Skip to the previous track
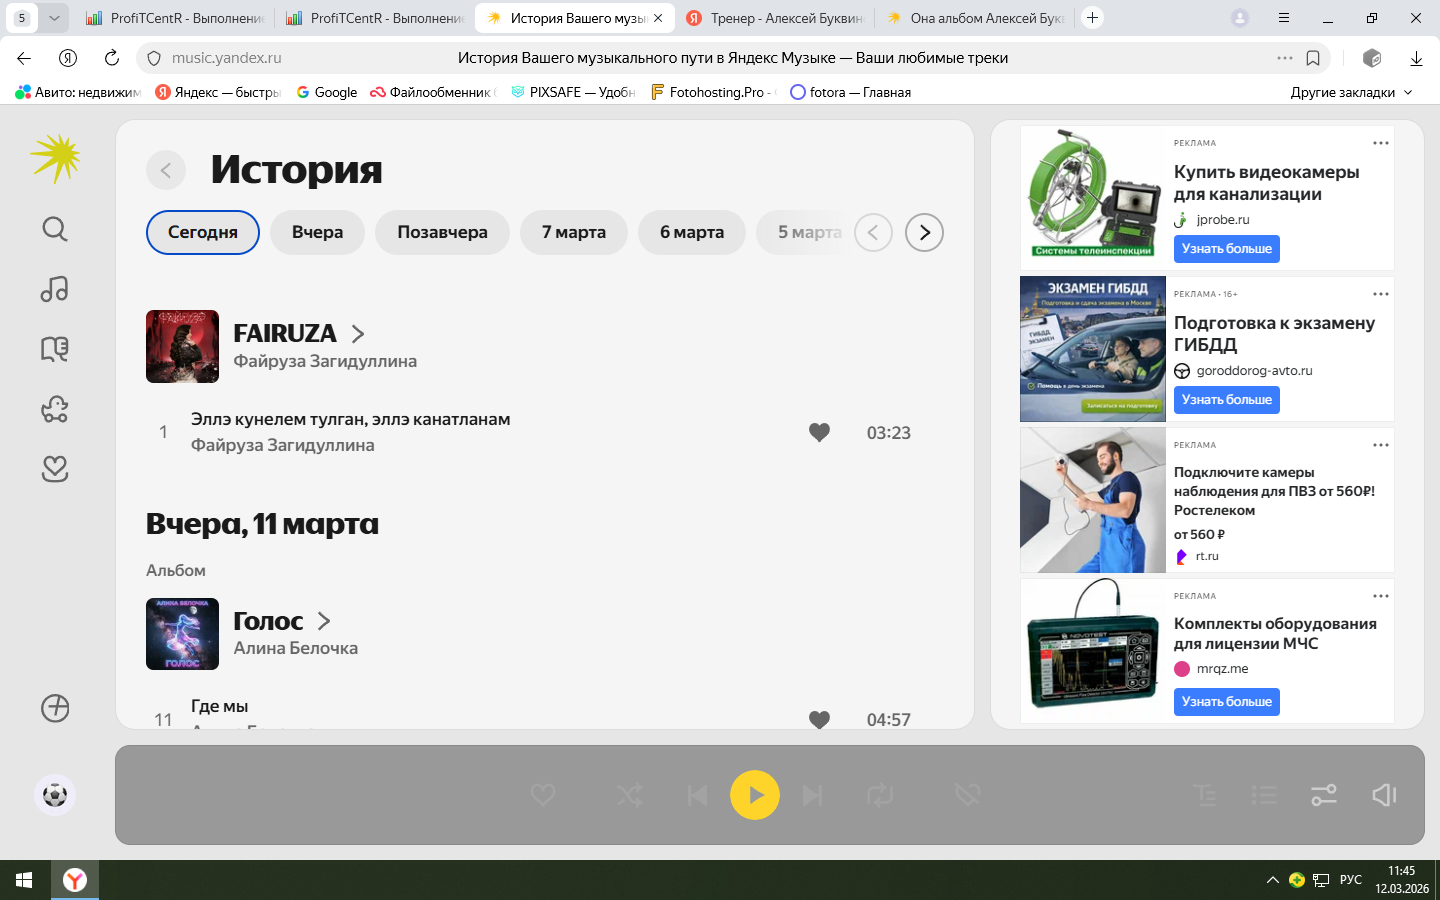1440x900 pixels. (x=697, y=795)
